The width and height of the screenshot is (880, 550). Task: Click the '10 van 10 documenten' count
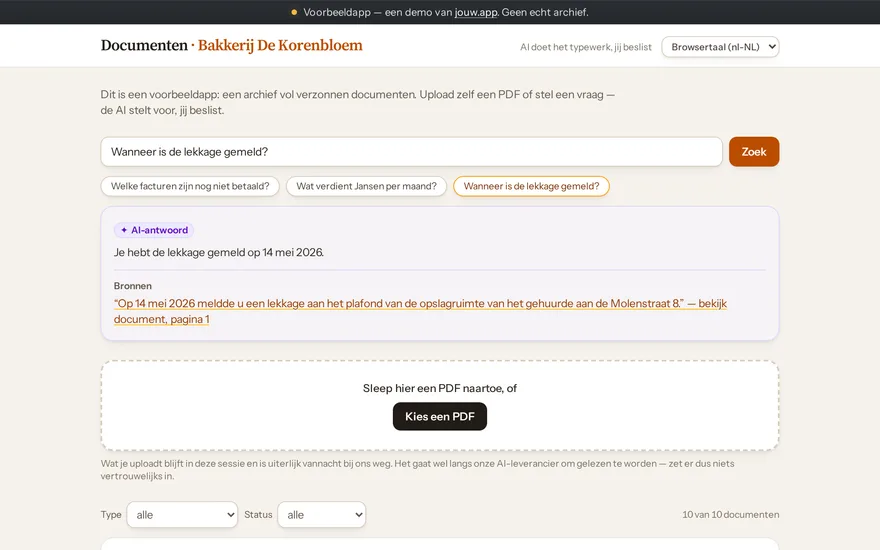pos(731,515)
